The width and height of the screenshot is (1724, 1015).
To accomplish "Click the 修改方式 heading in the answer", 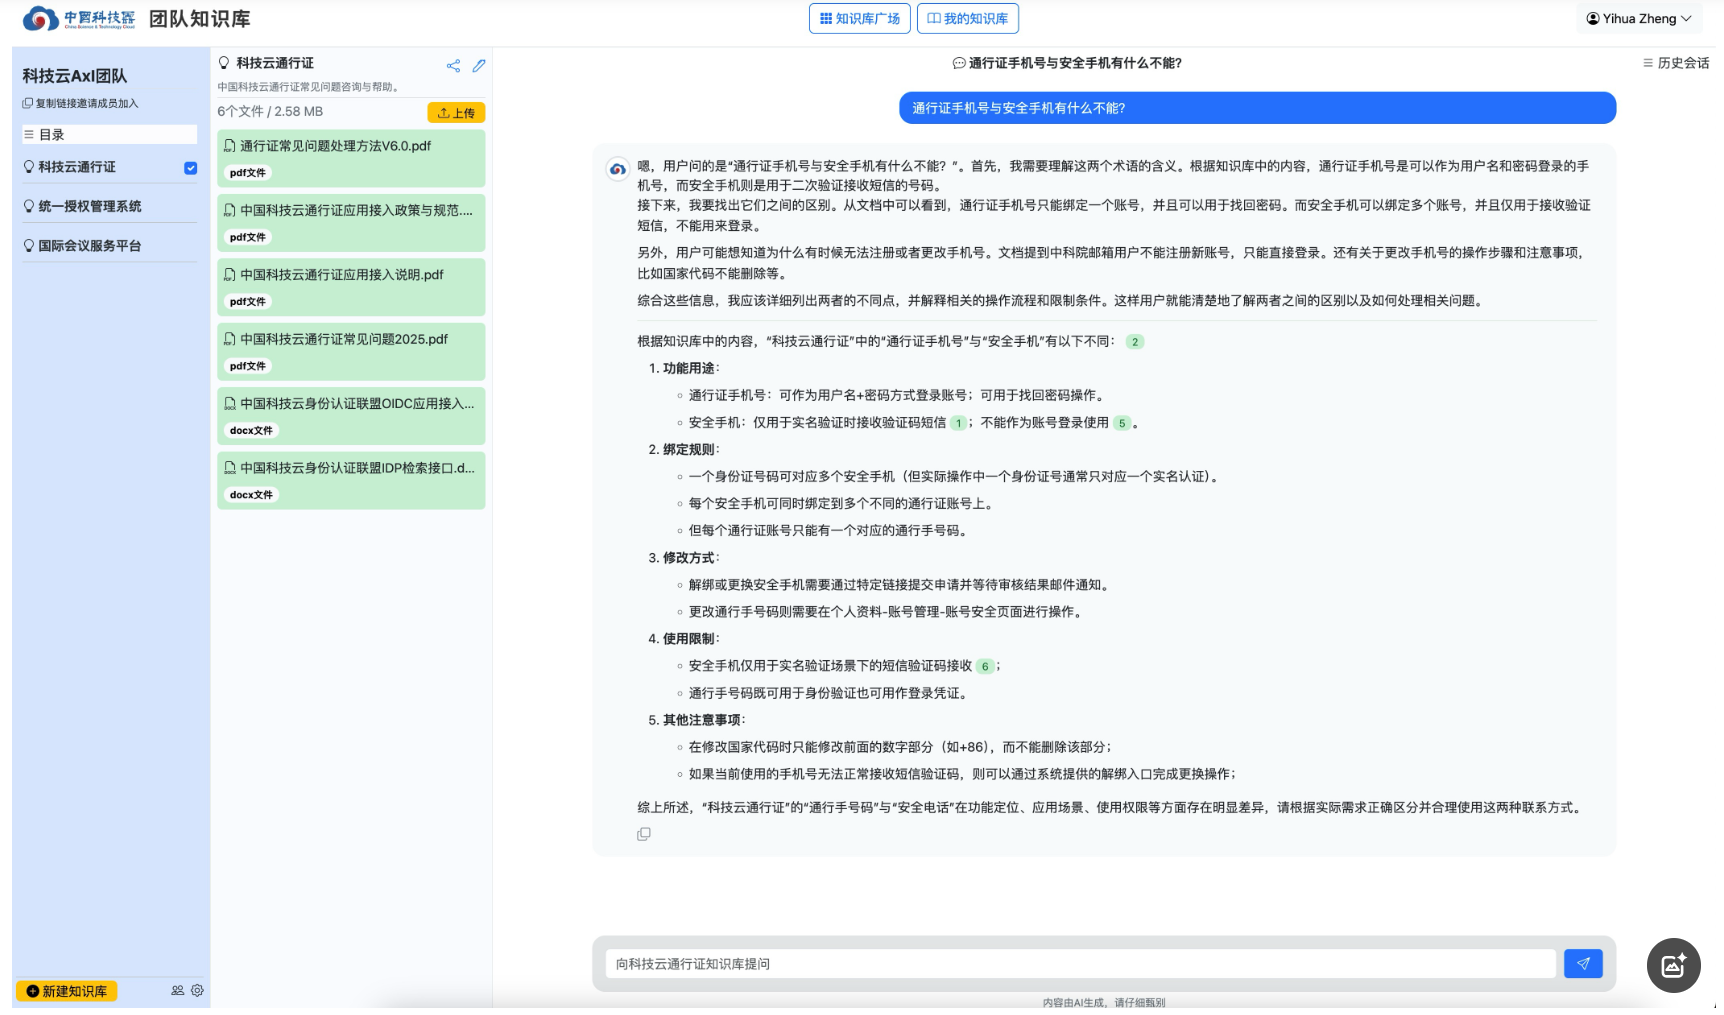I will [x=689, y=557].
